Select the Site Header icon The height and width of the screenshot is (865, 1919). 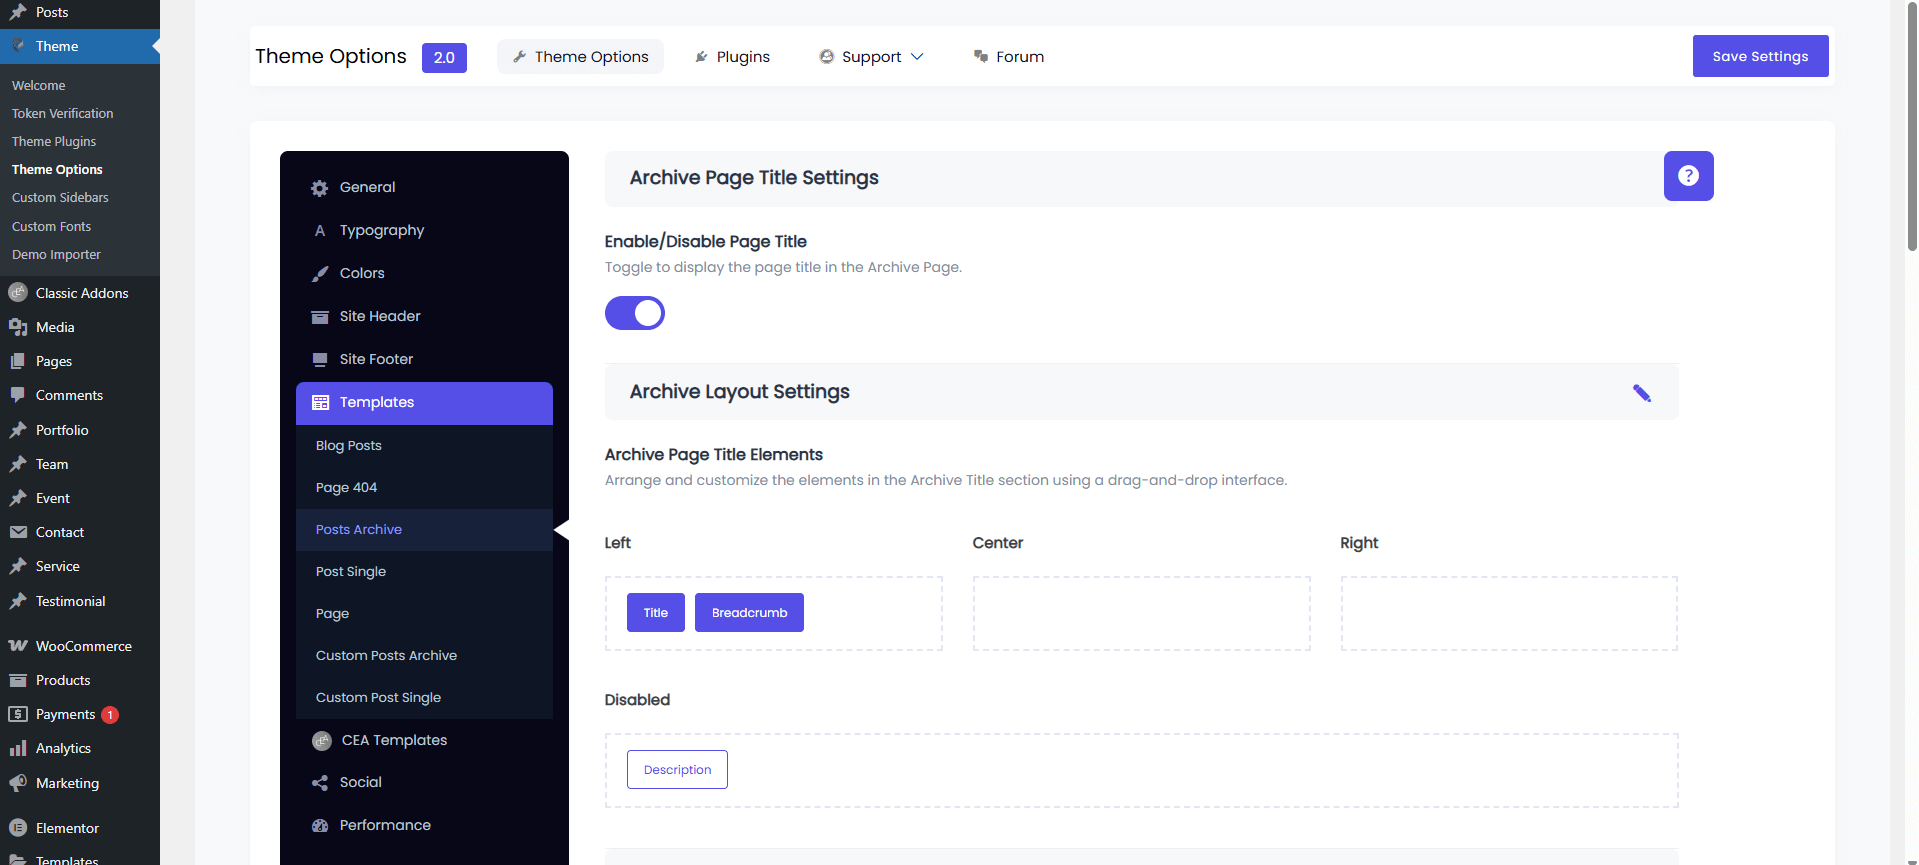point(320,317)
